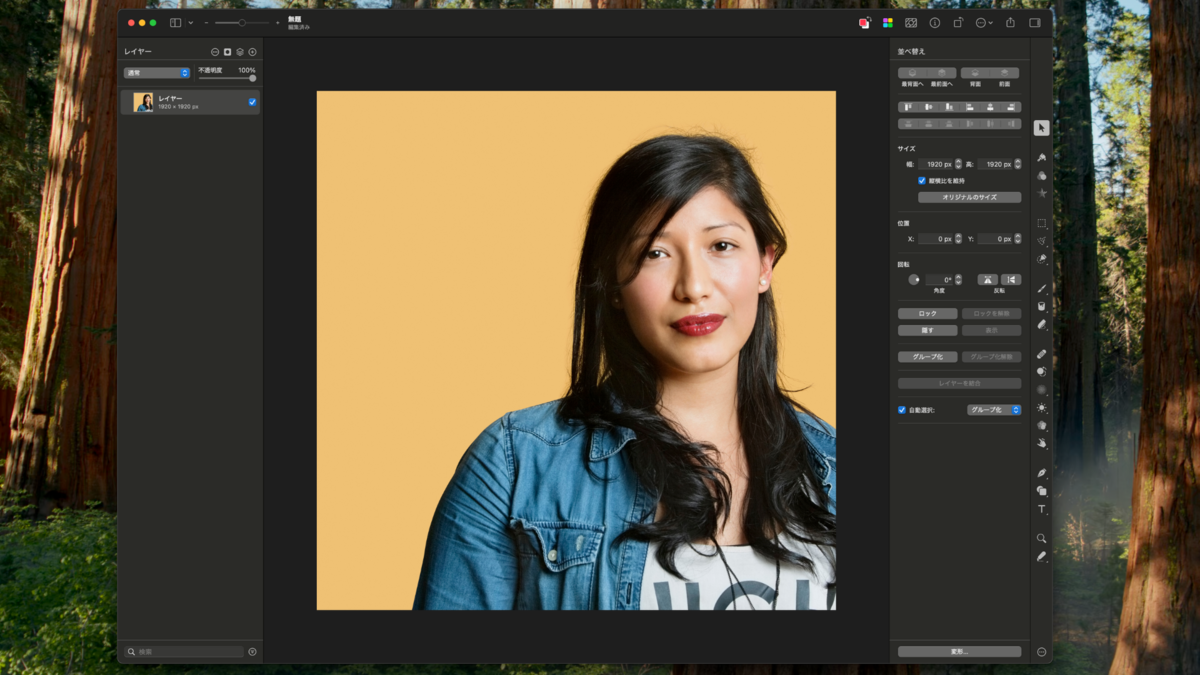
Task: Select the Pen tool
Action: (1041, 473)
